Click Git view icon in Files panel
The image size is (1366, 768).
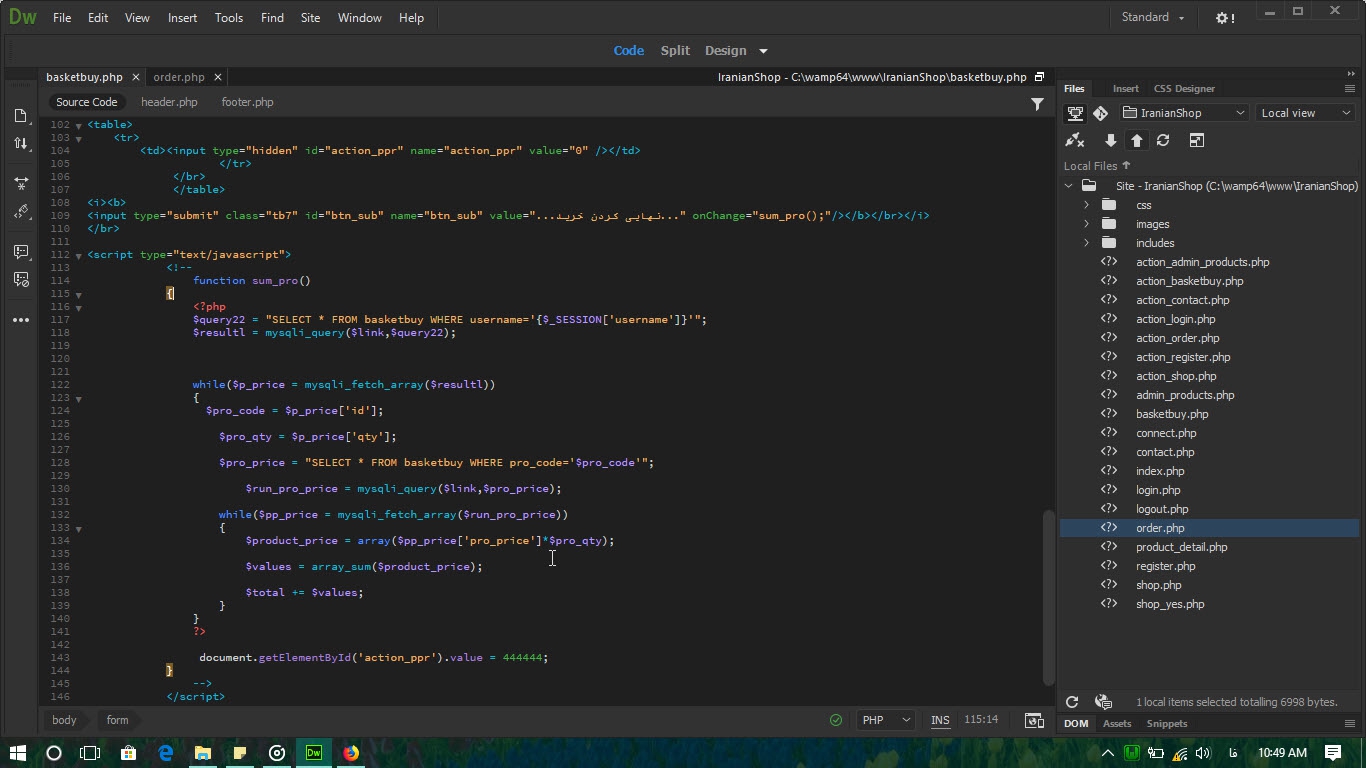point(1100,113)
